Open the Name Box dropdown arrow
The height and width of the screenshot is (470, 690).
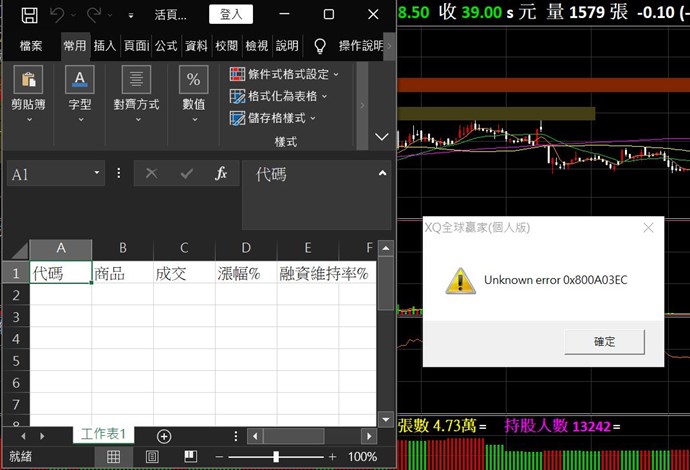point(97,173)
